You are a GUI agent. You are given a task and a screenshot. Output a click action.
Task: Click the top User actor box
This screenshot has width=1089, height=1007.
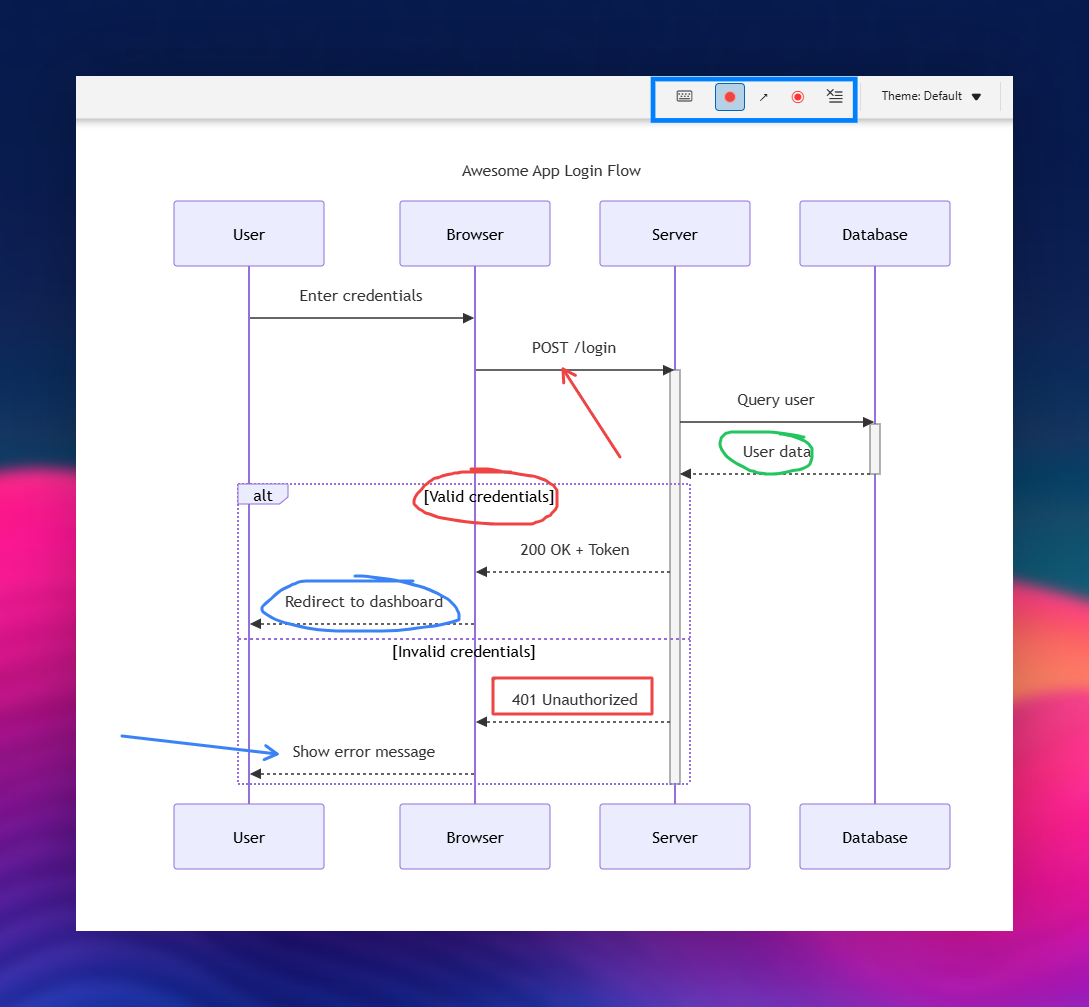click(249, 234)
